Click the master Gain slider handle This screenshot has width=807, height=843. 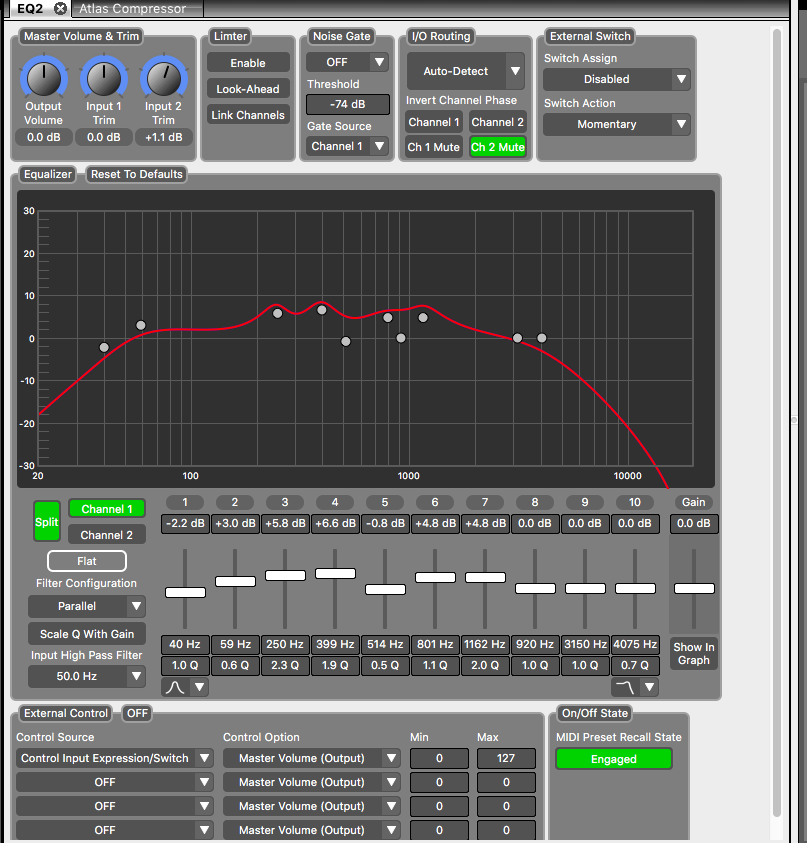pos(694,588)
